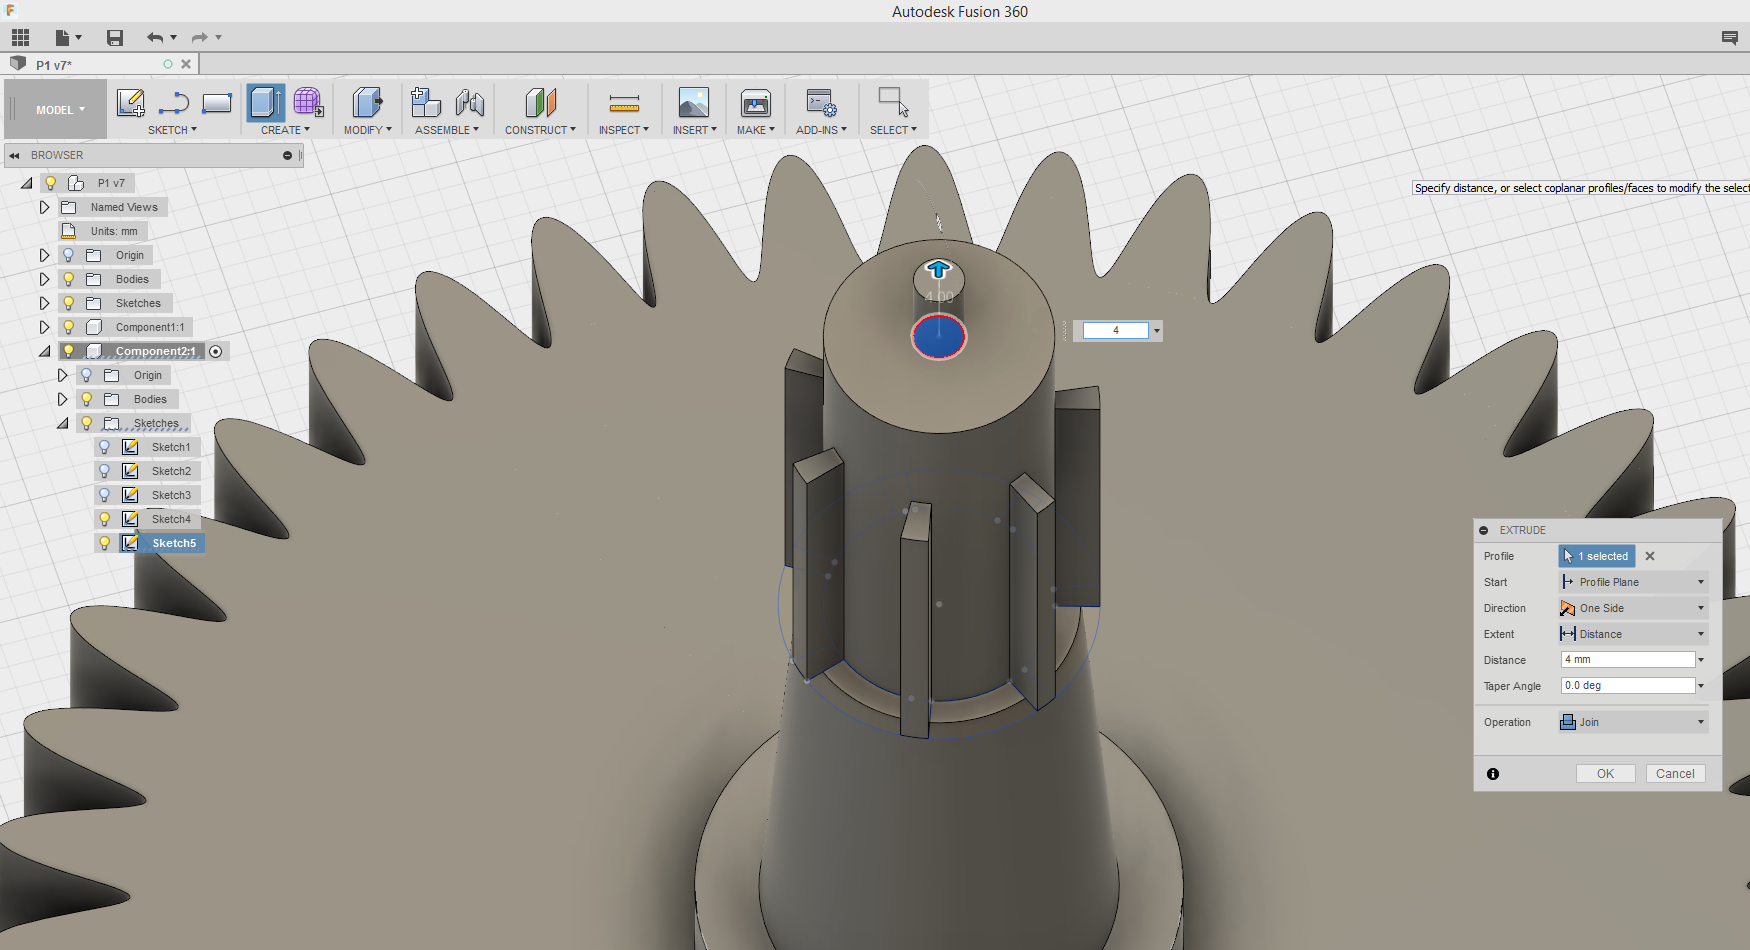The width and height of the screenshot is (1750, 950).
Task: Expand the Component1:1 node
Action: [x=44, y=327]
